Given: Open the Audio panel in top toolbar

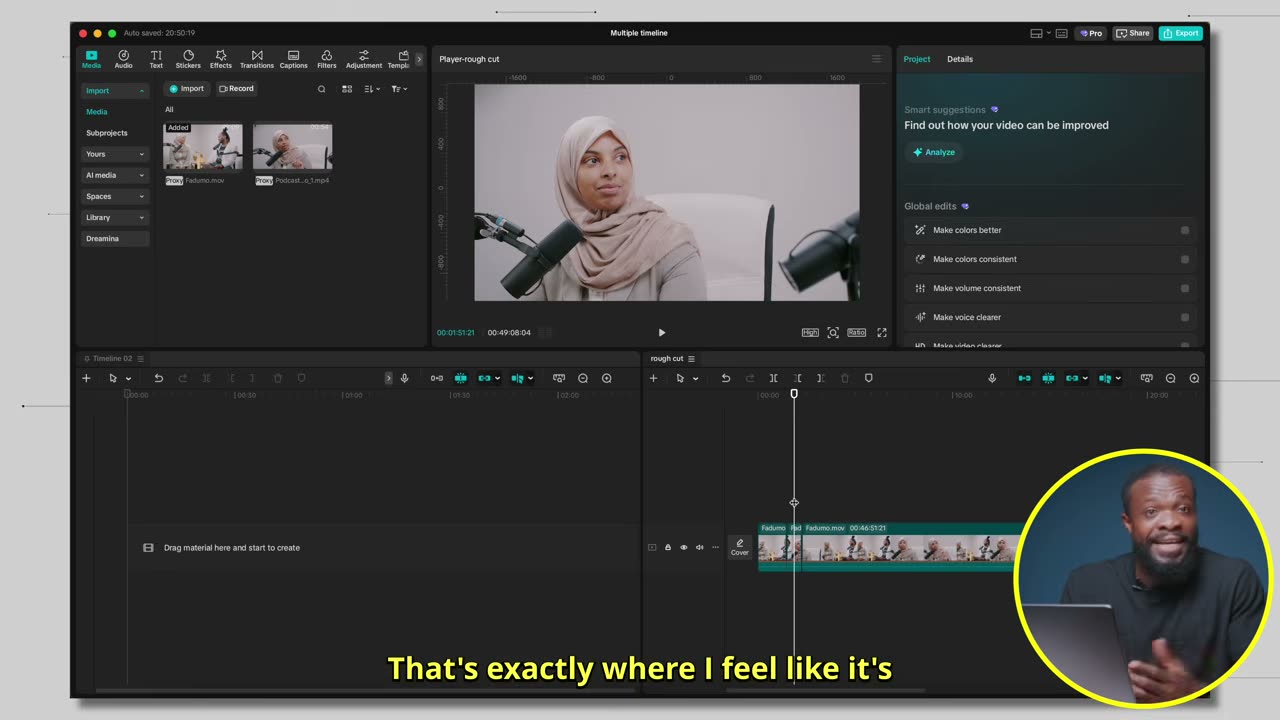Looking at the screenshot, I should tap(123, 59).
